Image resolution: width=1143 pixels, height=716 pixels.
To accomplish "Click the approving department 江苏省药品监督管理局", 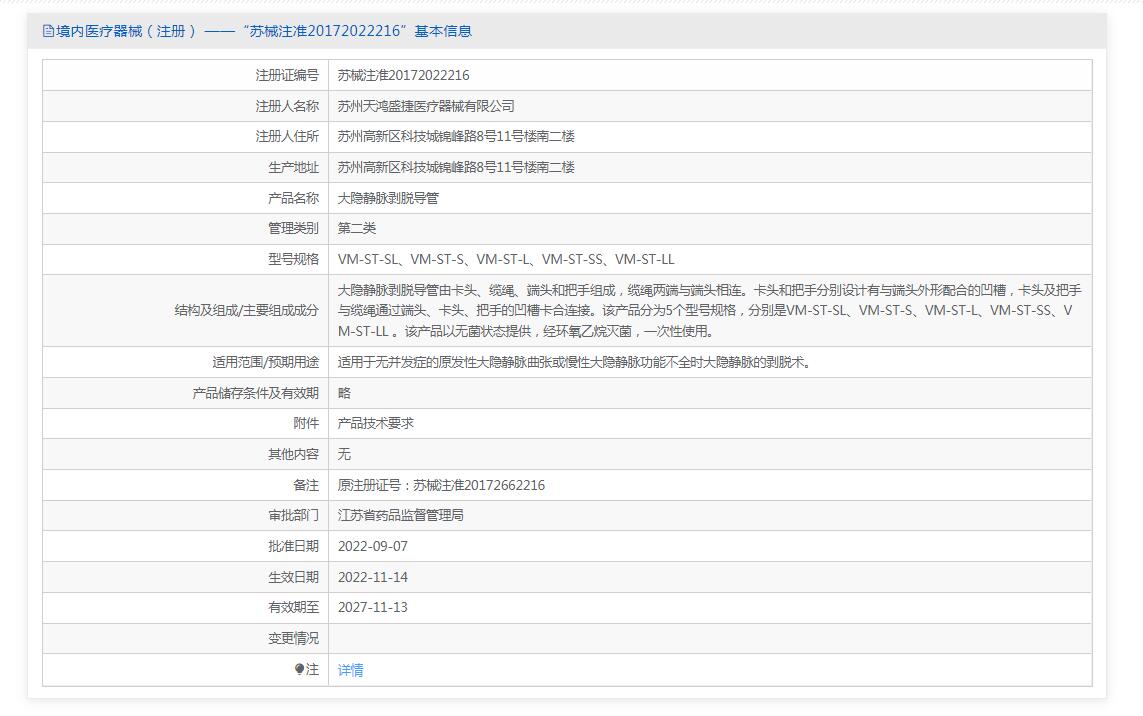I will (x=401, y=515).
